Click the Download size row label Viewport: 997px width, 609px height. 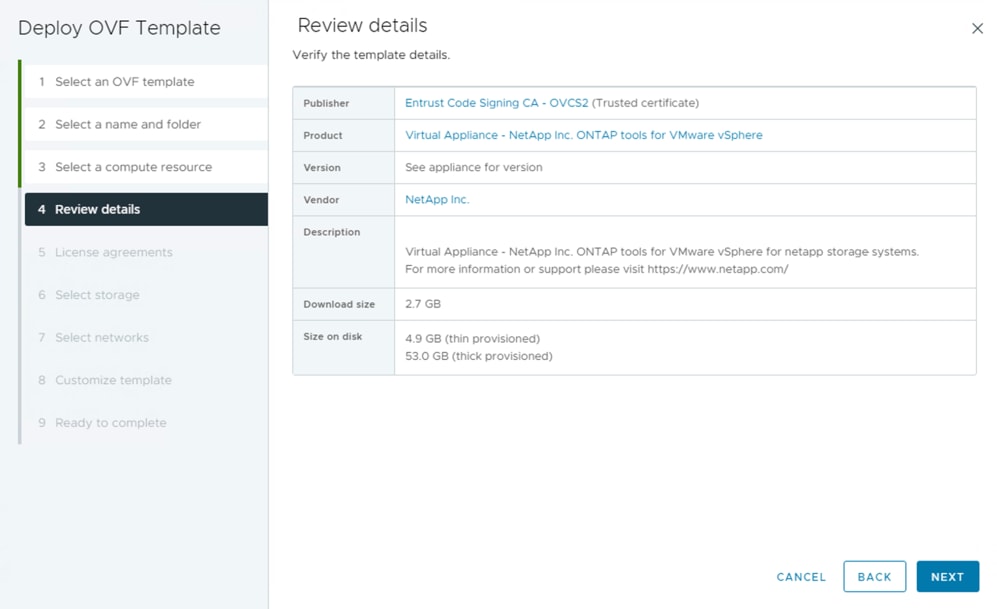(339, 304)
